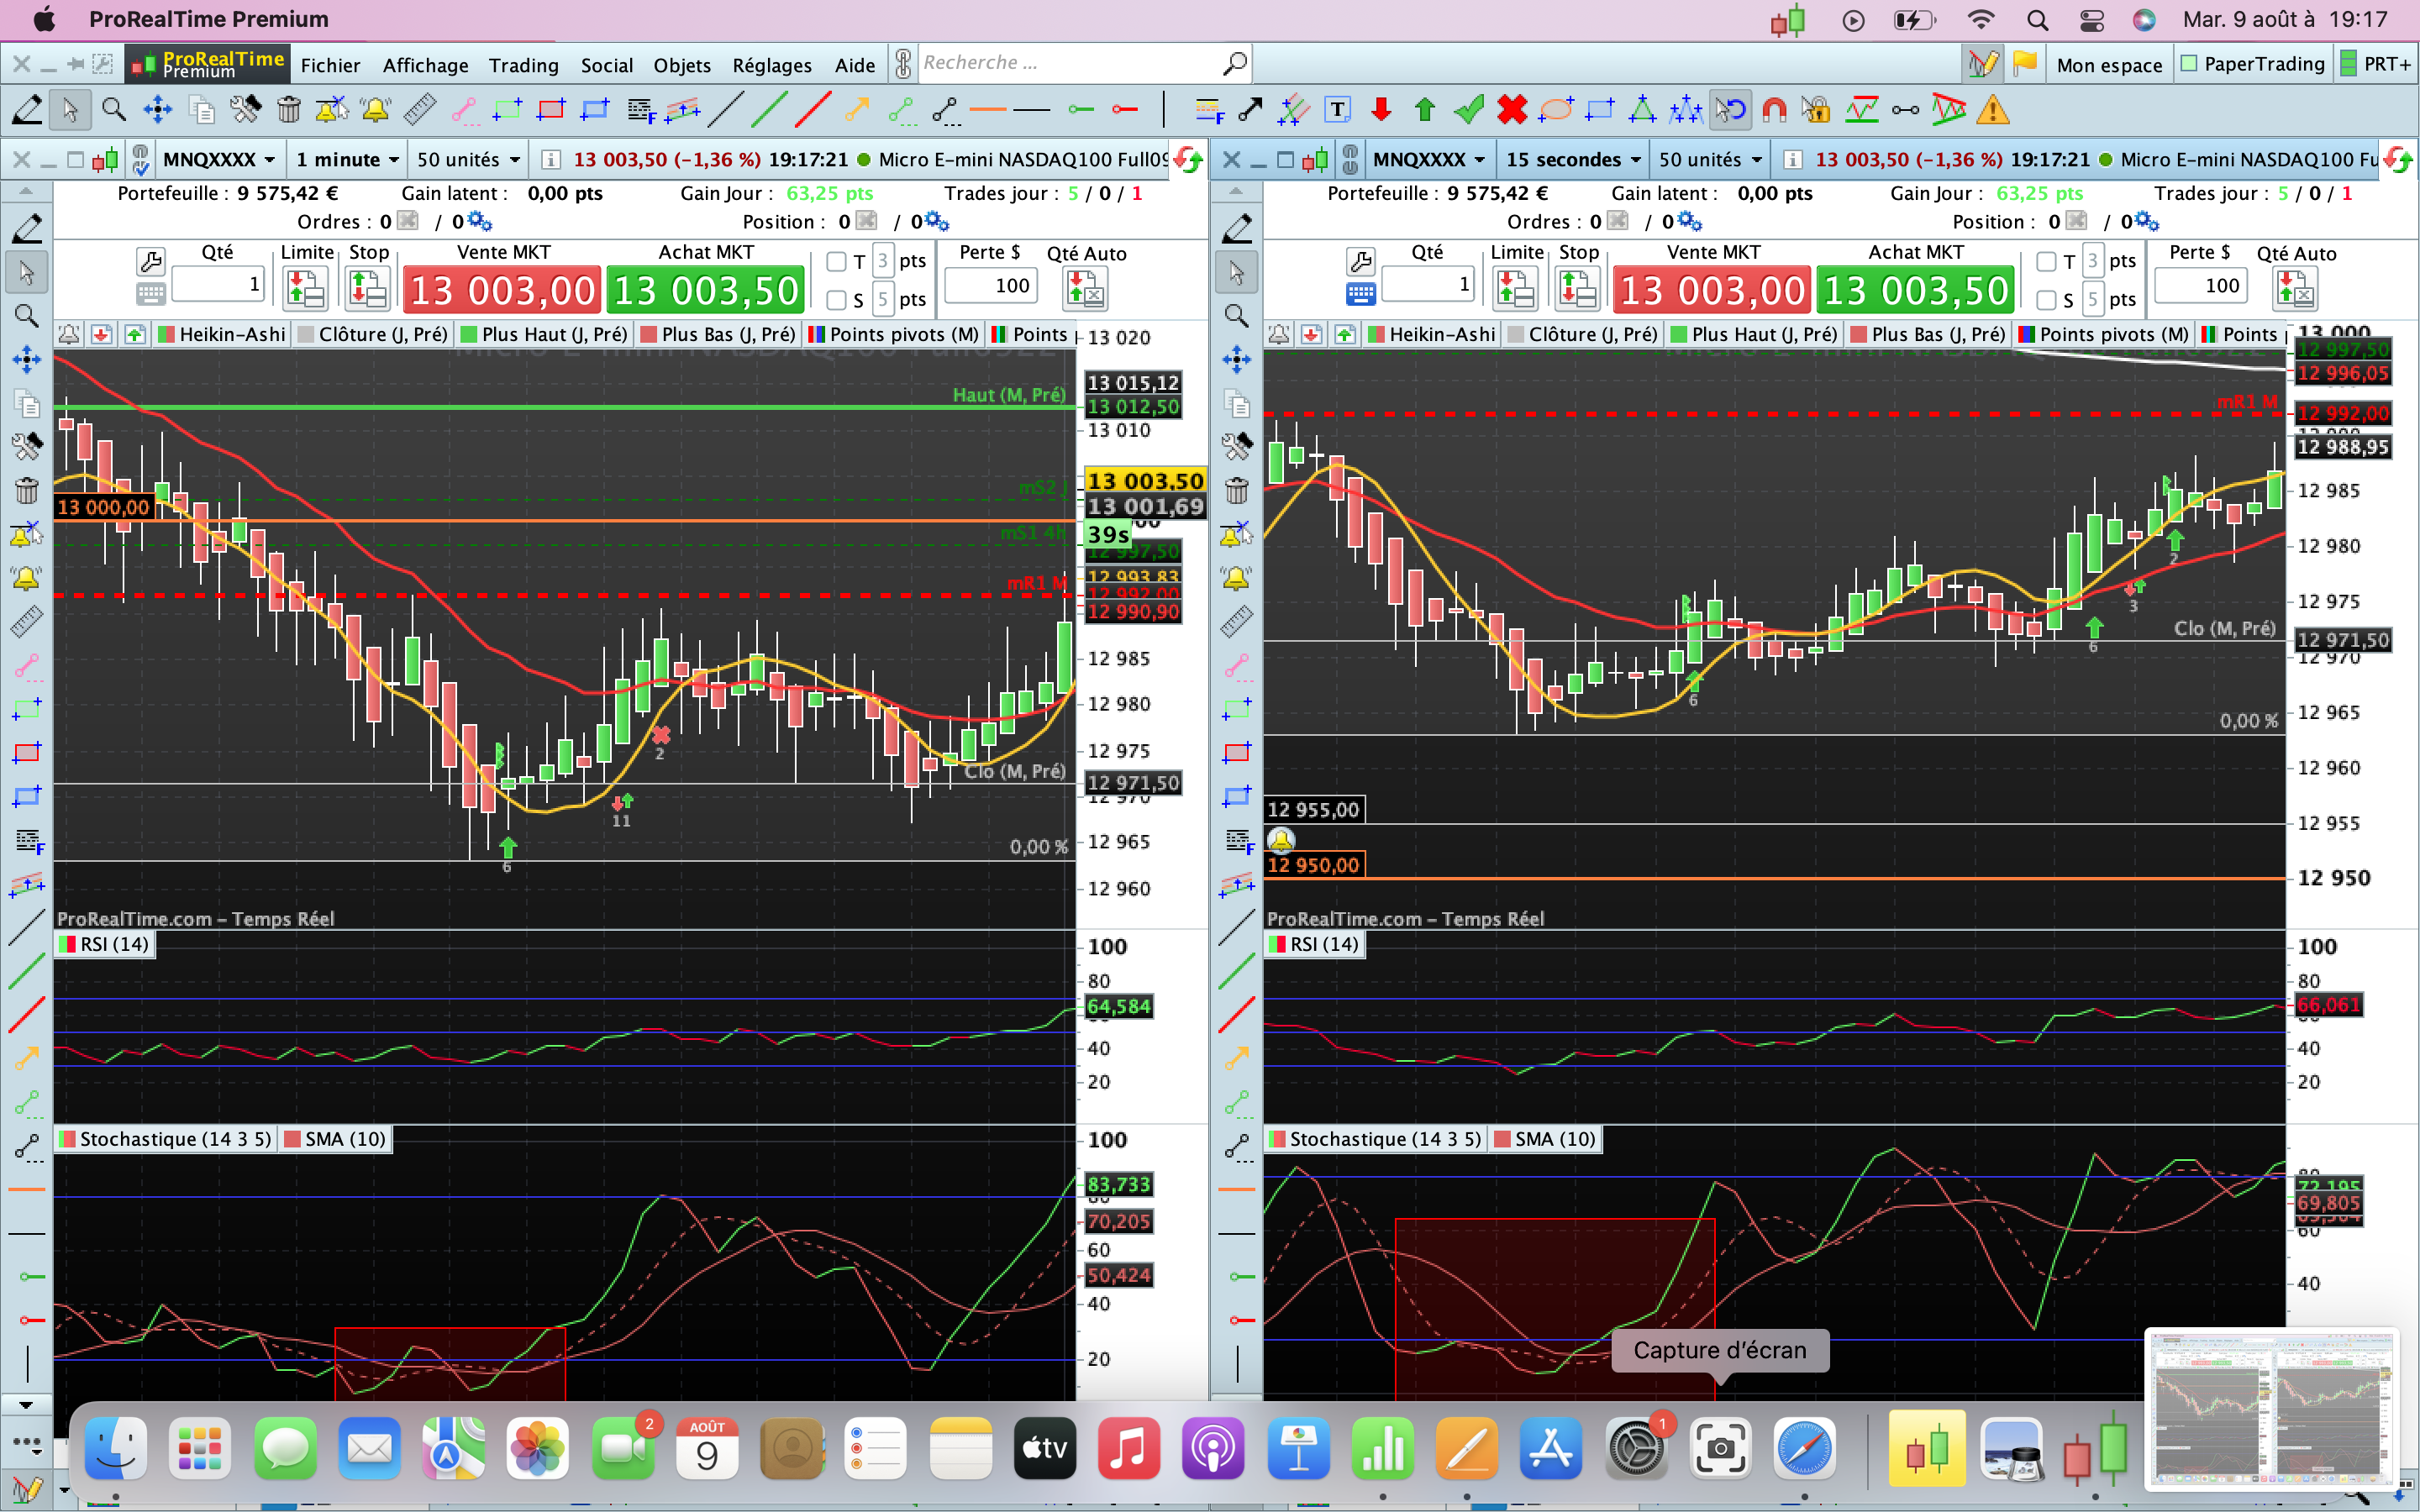Click the trash can delete tool in toolbar

[288, 110]
